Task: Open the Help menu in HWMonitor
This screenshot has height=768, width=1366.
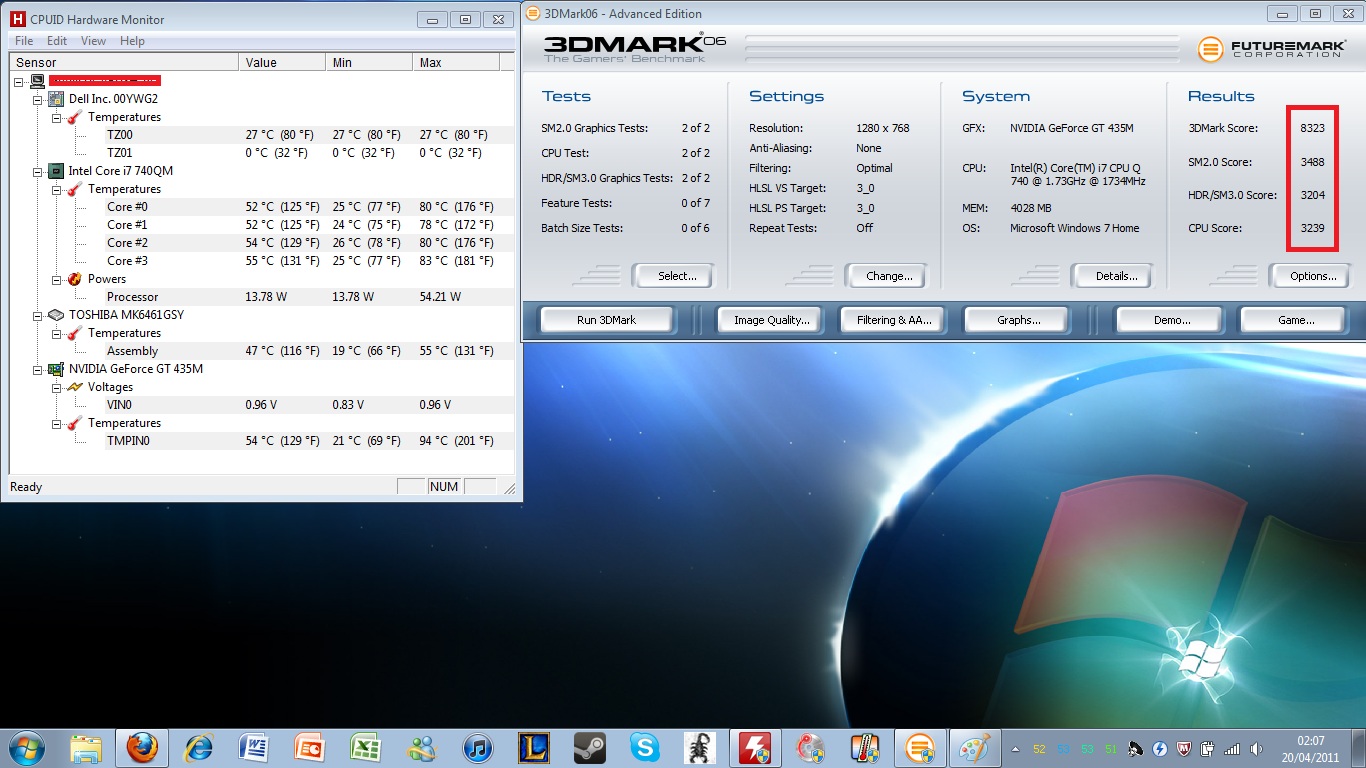Action: [132, 41]
